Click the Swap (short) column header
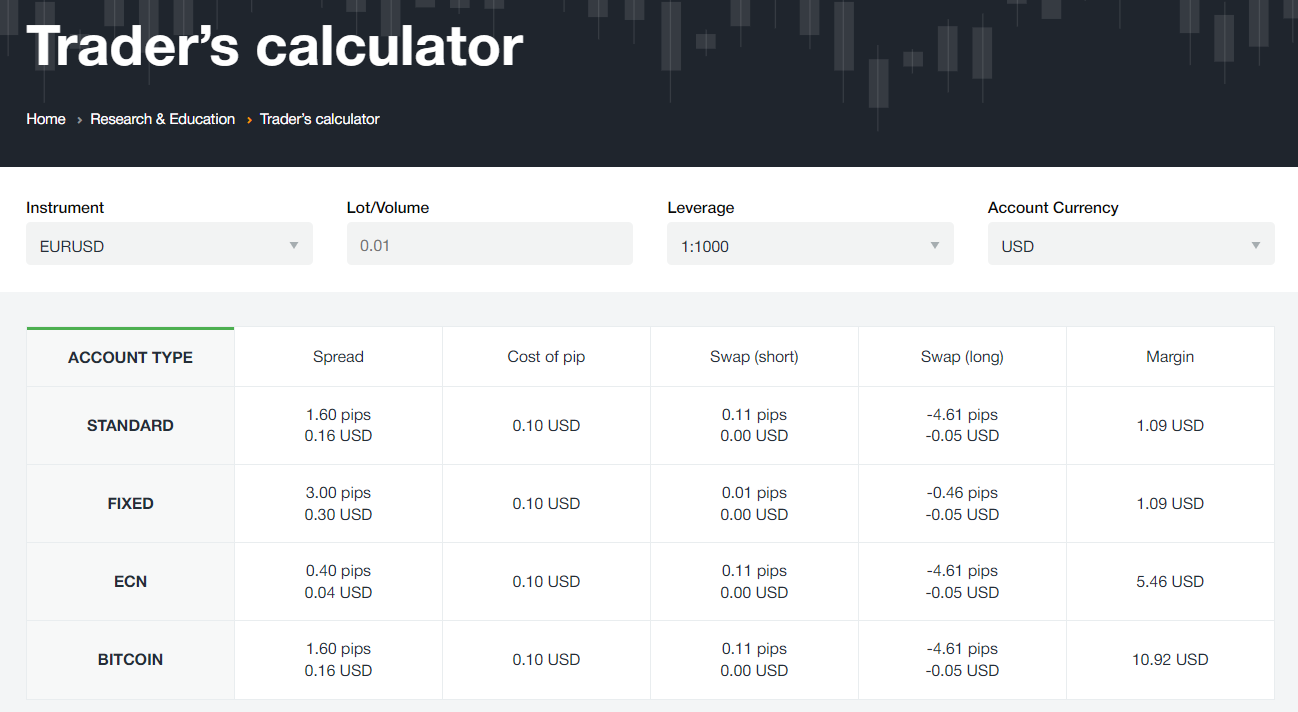This screenshot has width=1298, height=712. click(x=754, y=357)
